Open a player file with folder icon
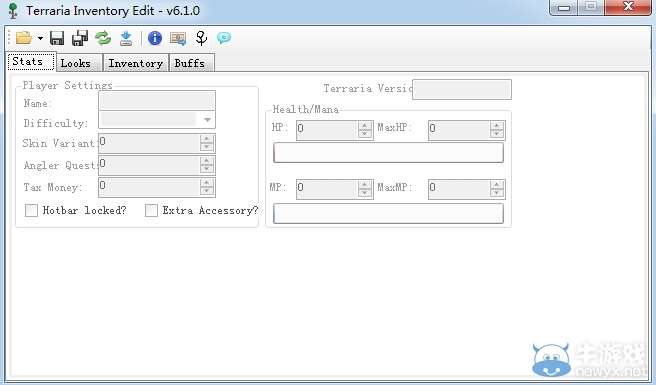The height and width of the screenshot is (385, 656). pos(24,38)
